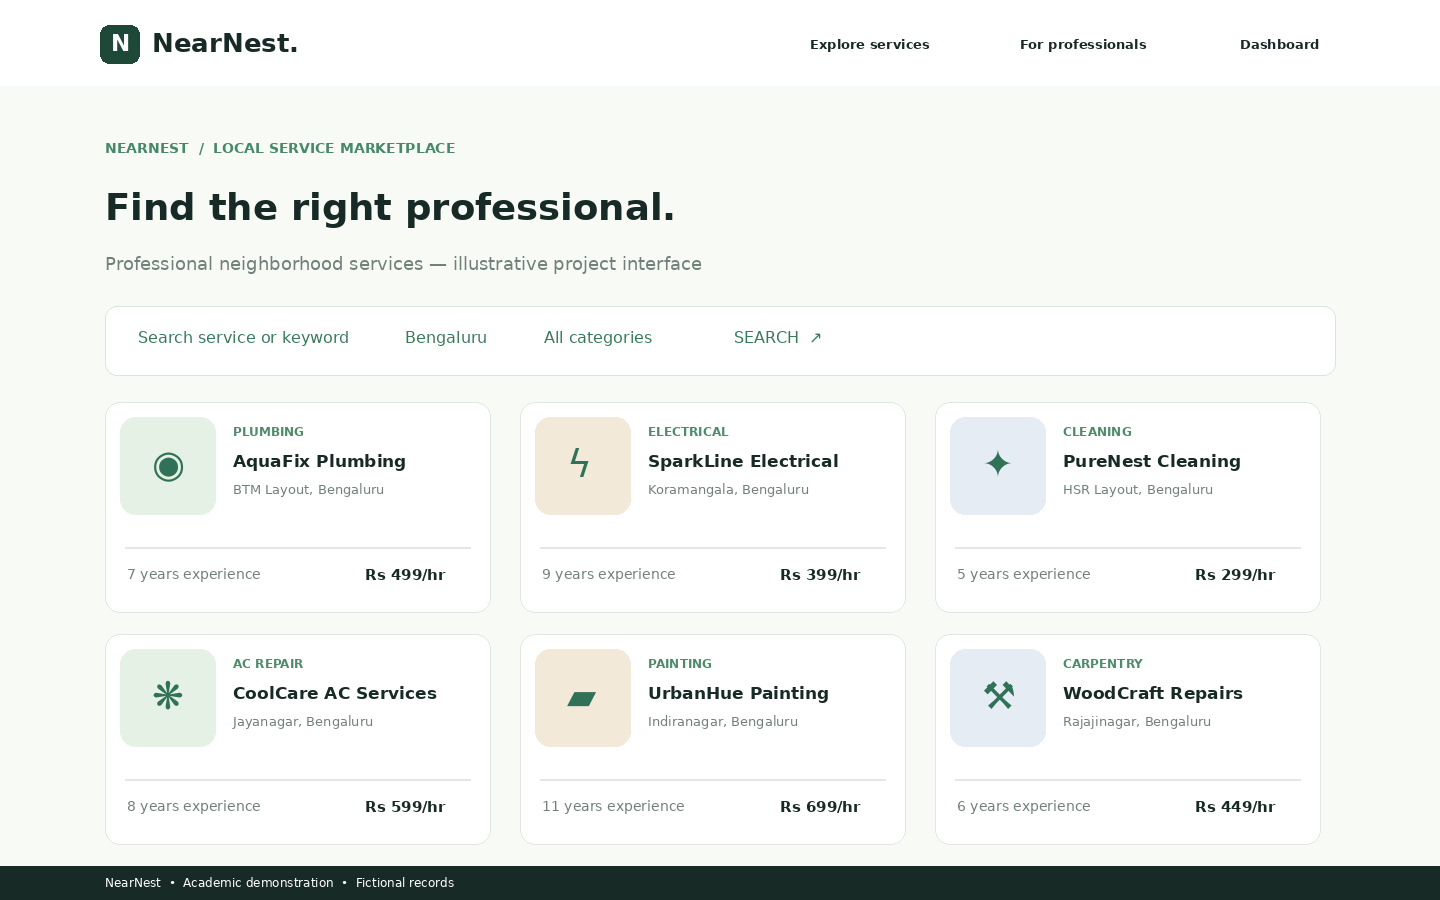The image size is (1440, 900).
Task: Click the Rajajinagar, Bengaluru text
Action: (1137, 722)
